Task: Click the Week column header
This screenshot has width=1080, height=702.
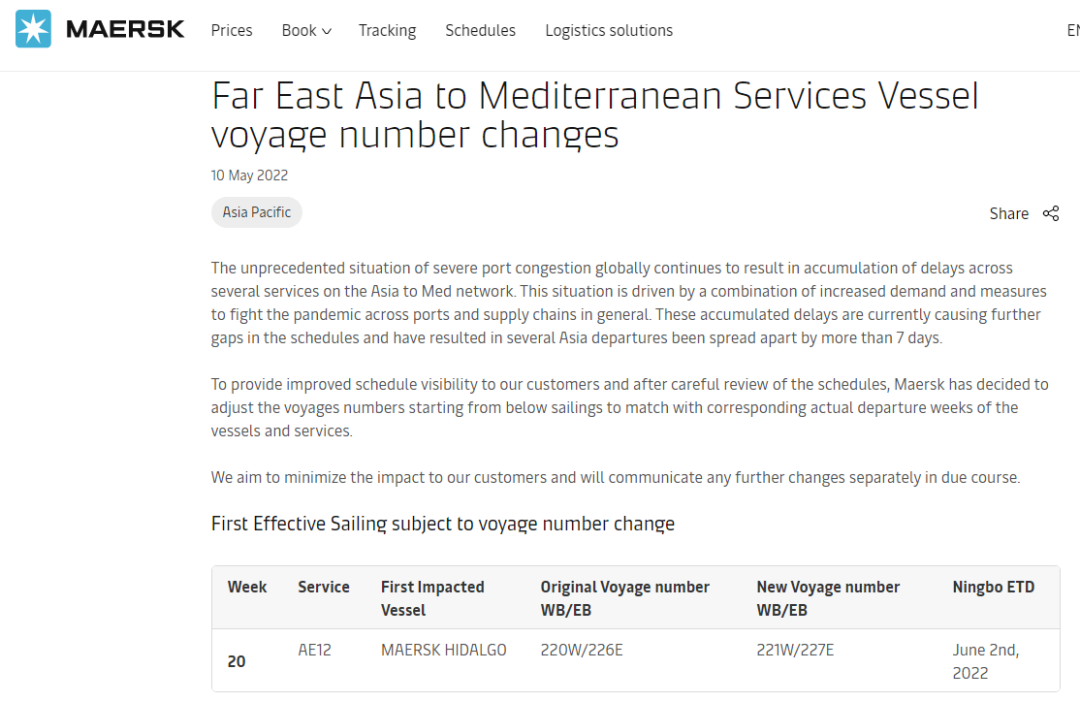Action: pos(247,587)
